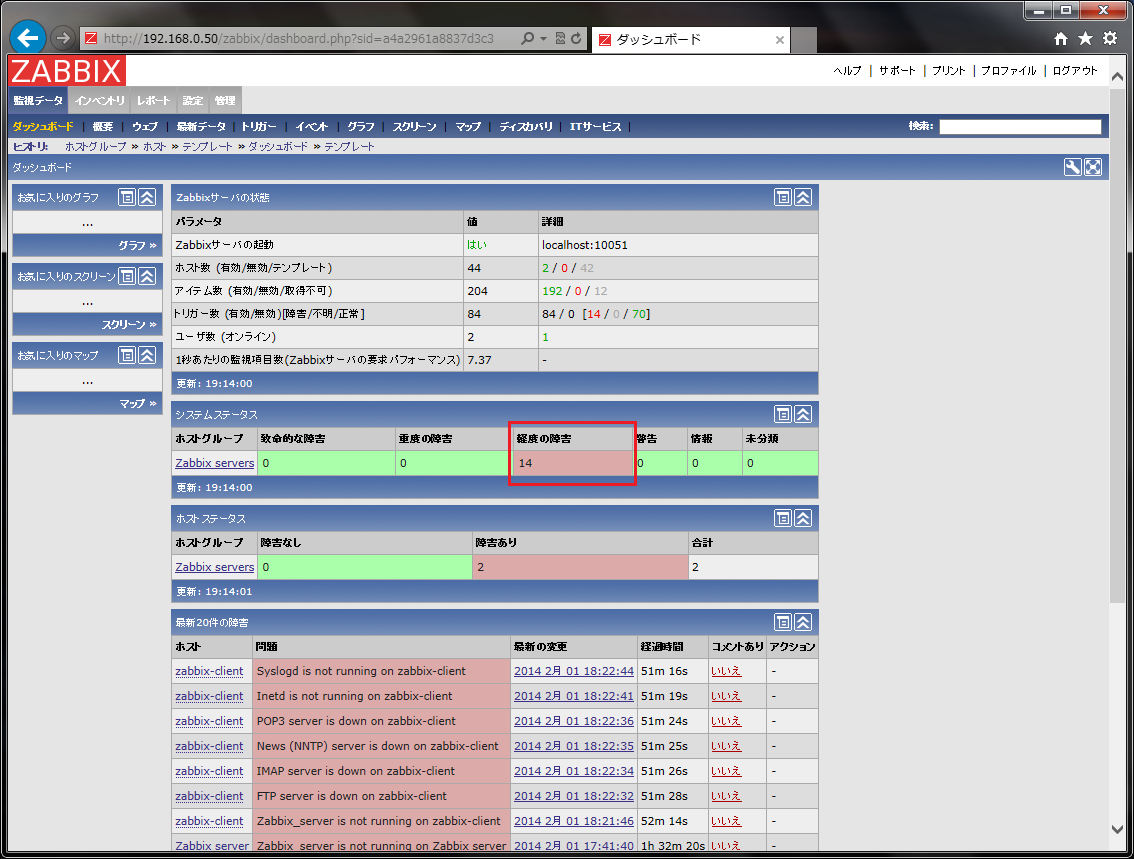
Task: Click いいえ link in POP3 server row
Action: click(x=726, y=721)
